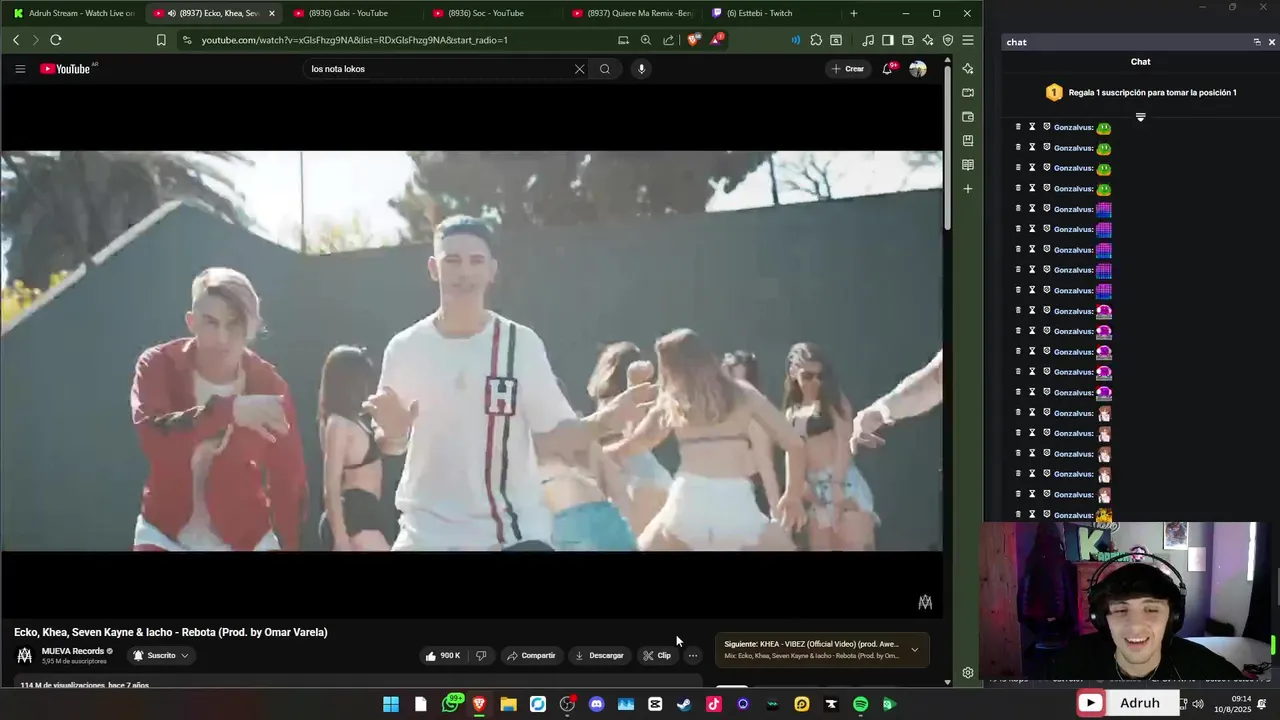
Task: Mute the audio icon on Ecko tab
Action: click(x=172, y=13)
